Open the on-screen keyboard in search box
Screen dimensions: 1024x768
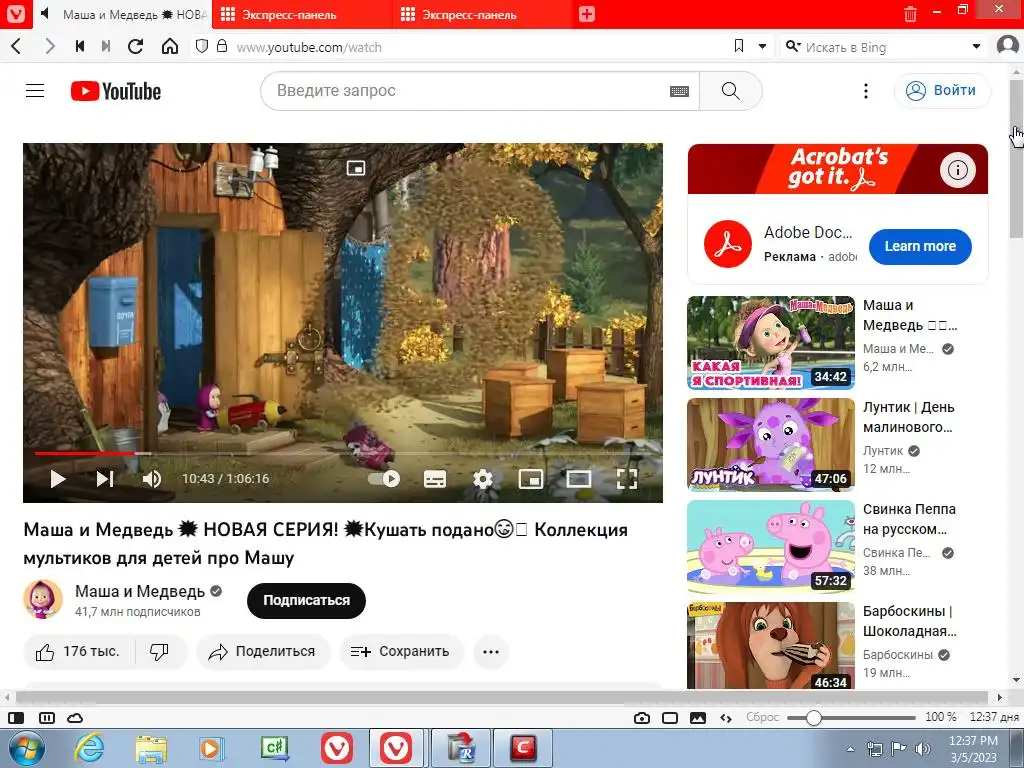click(x=679, y=91)
